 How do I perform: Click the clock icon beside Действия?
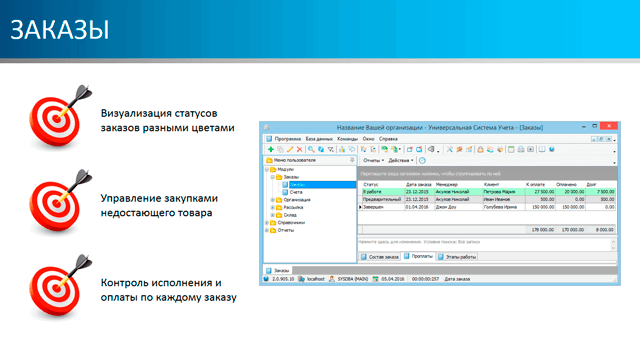click(x=422, y=160)
